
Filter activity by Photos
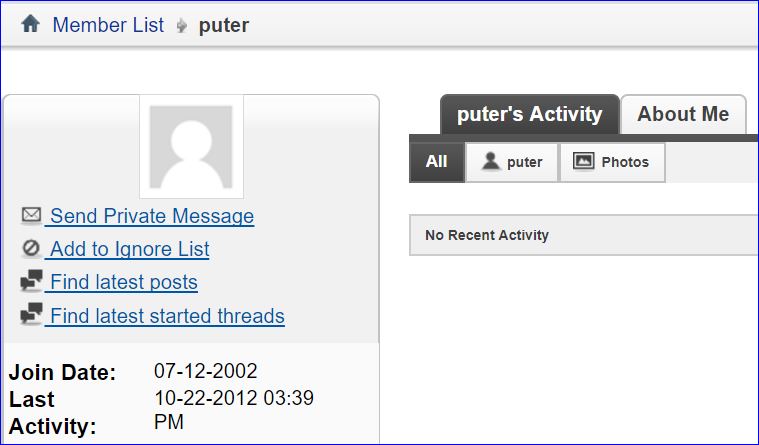pos(611,162)
